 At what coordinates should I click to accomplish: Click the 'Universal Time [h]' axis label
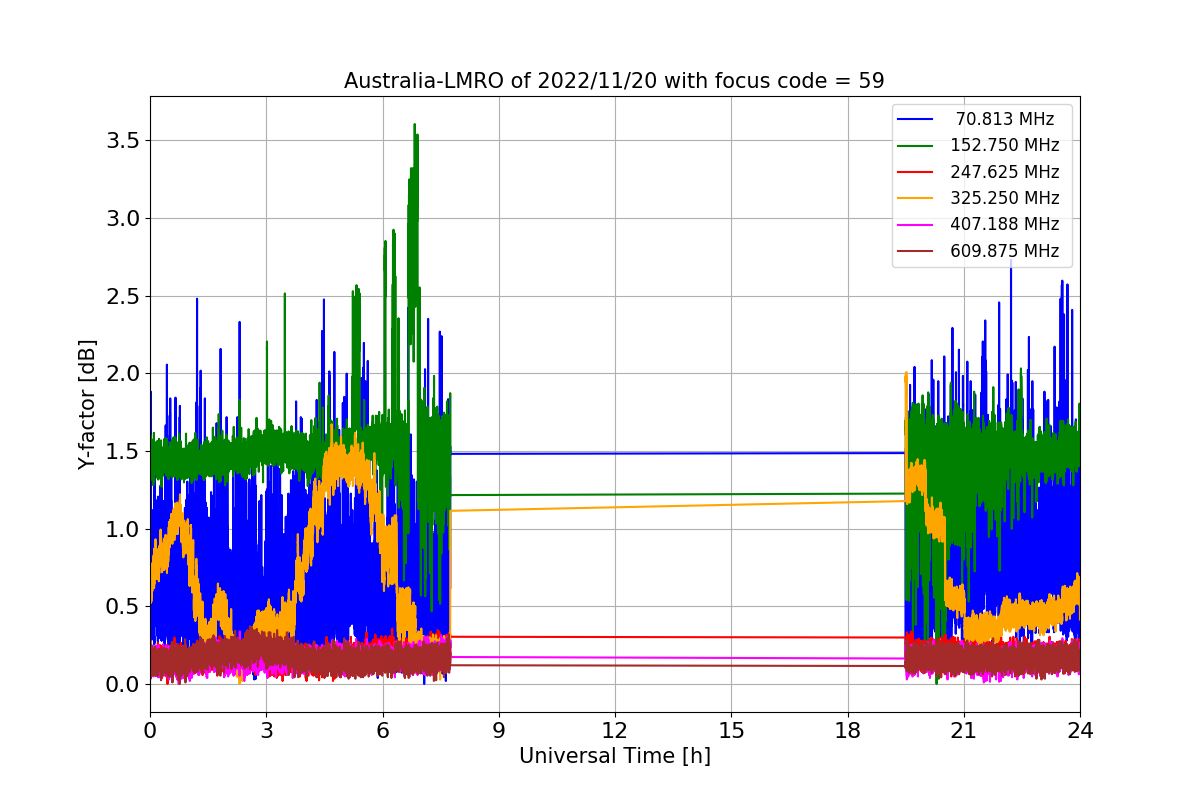click(615, 757)
